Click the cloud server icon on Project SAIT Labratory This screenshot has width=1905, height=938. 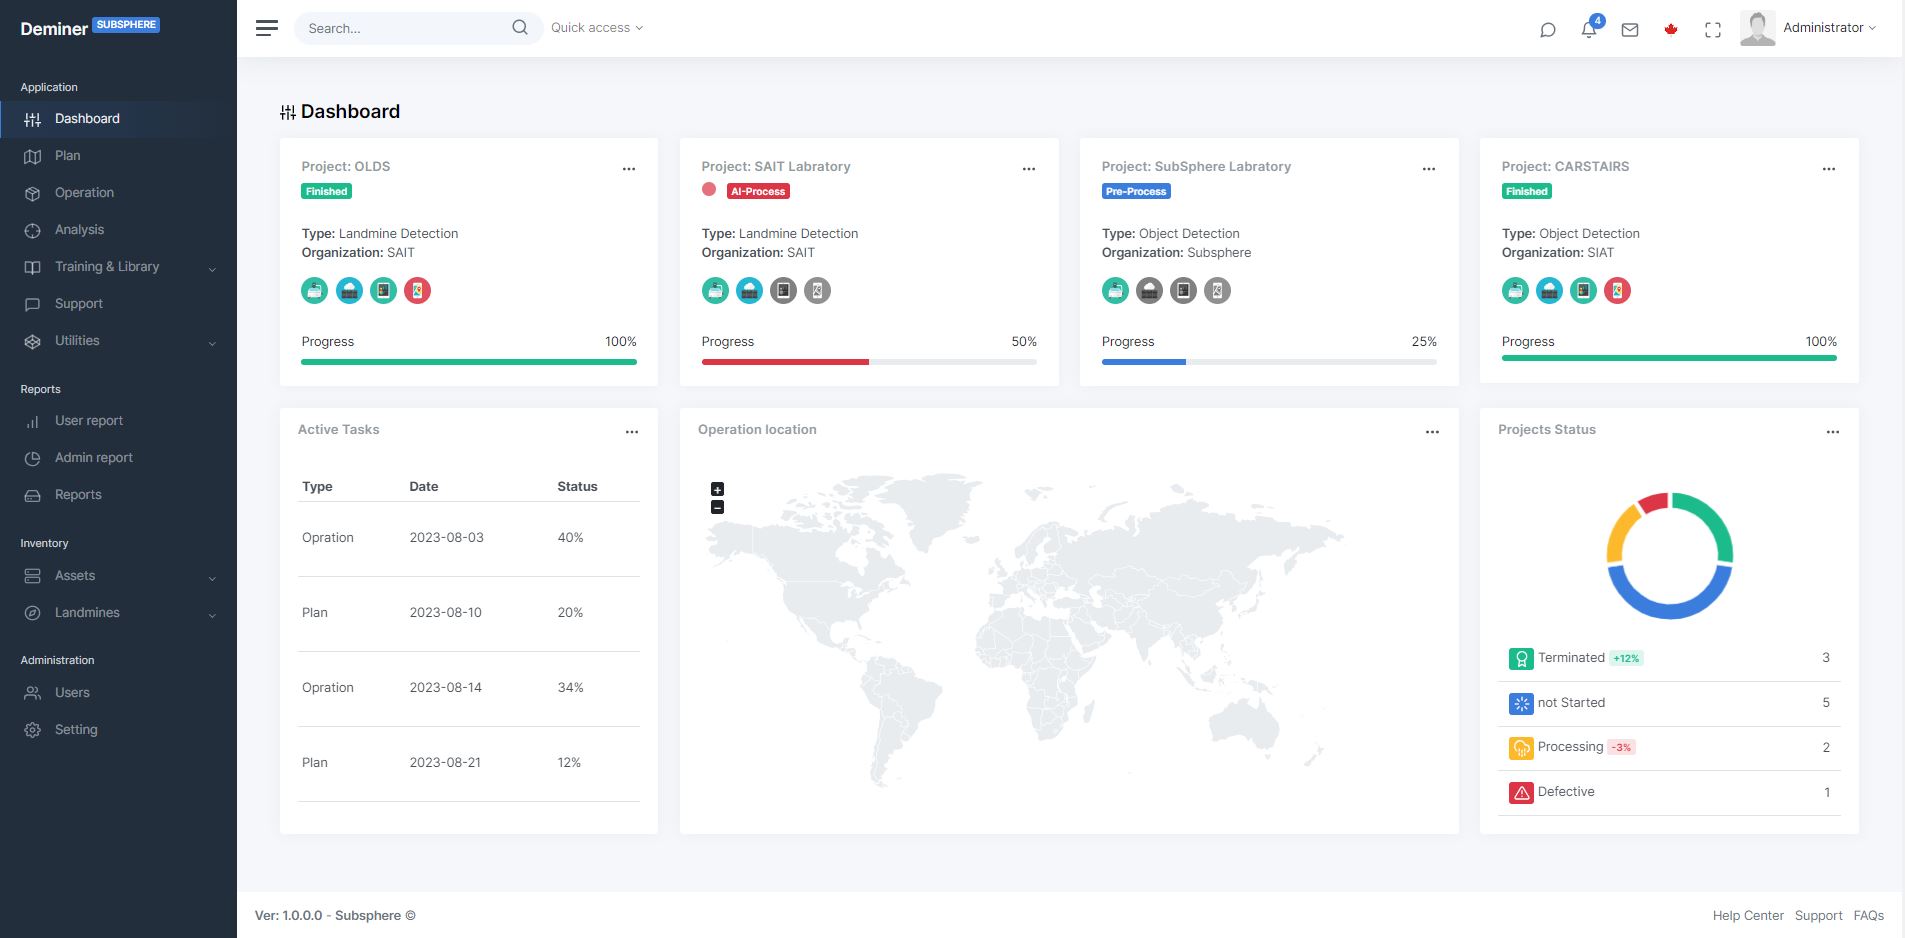point(749,290)
